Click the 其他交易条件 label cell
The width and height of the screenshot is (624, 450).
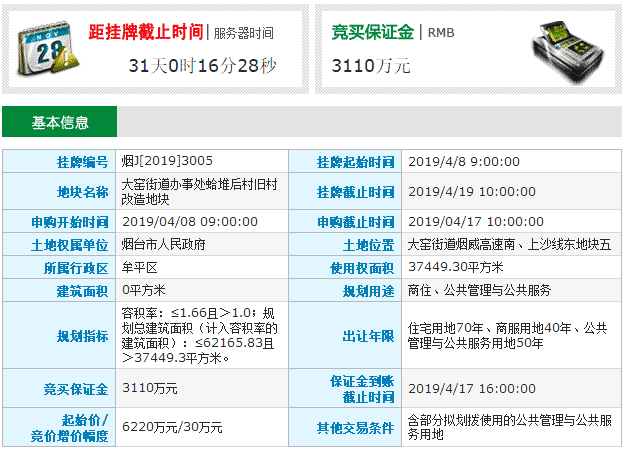(345, 427)
